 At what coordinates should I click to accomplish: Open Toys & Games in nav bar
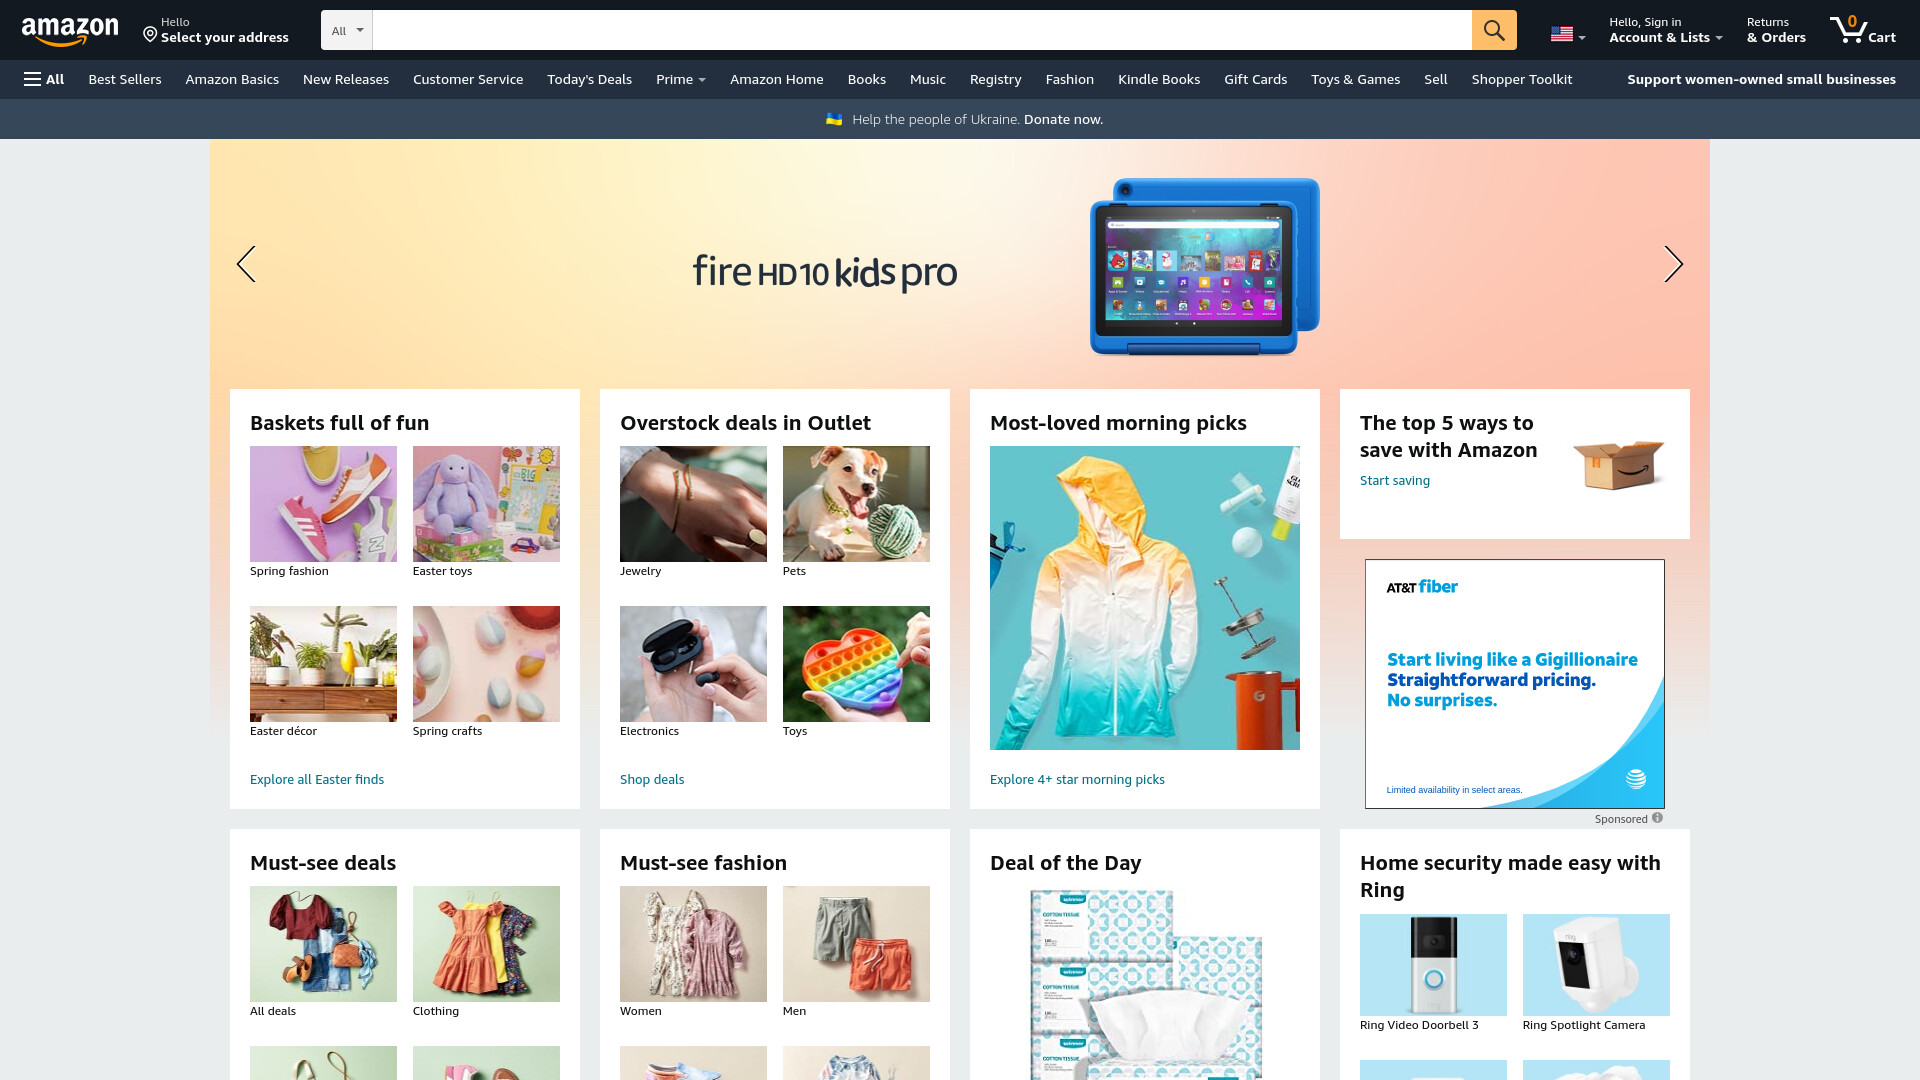1356,79
